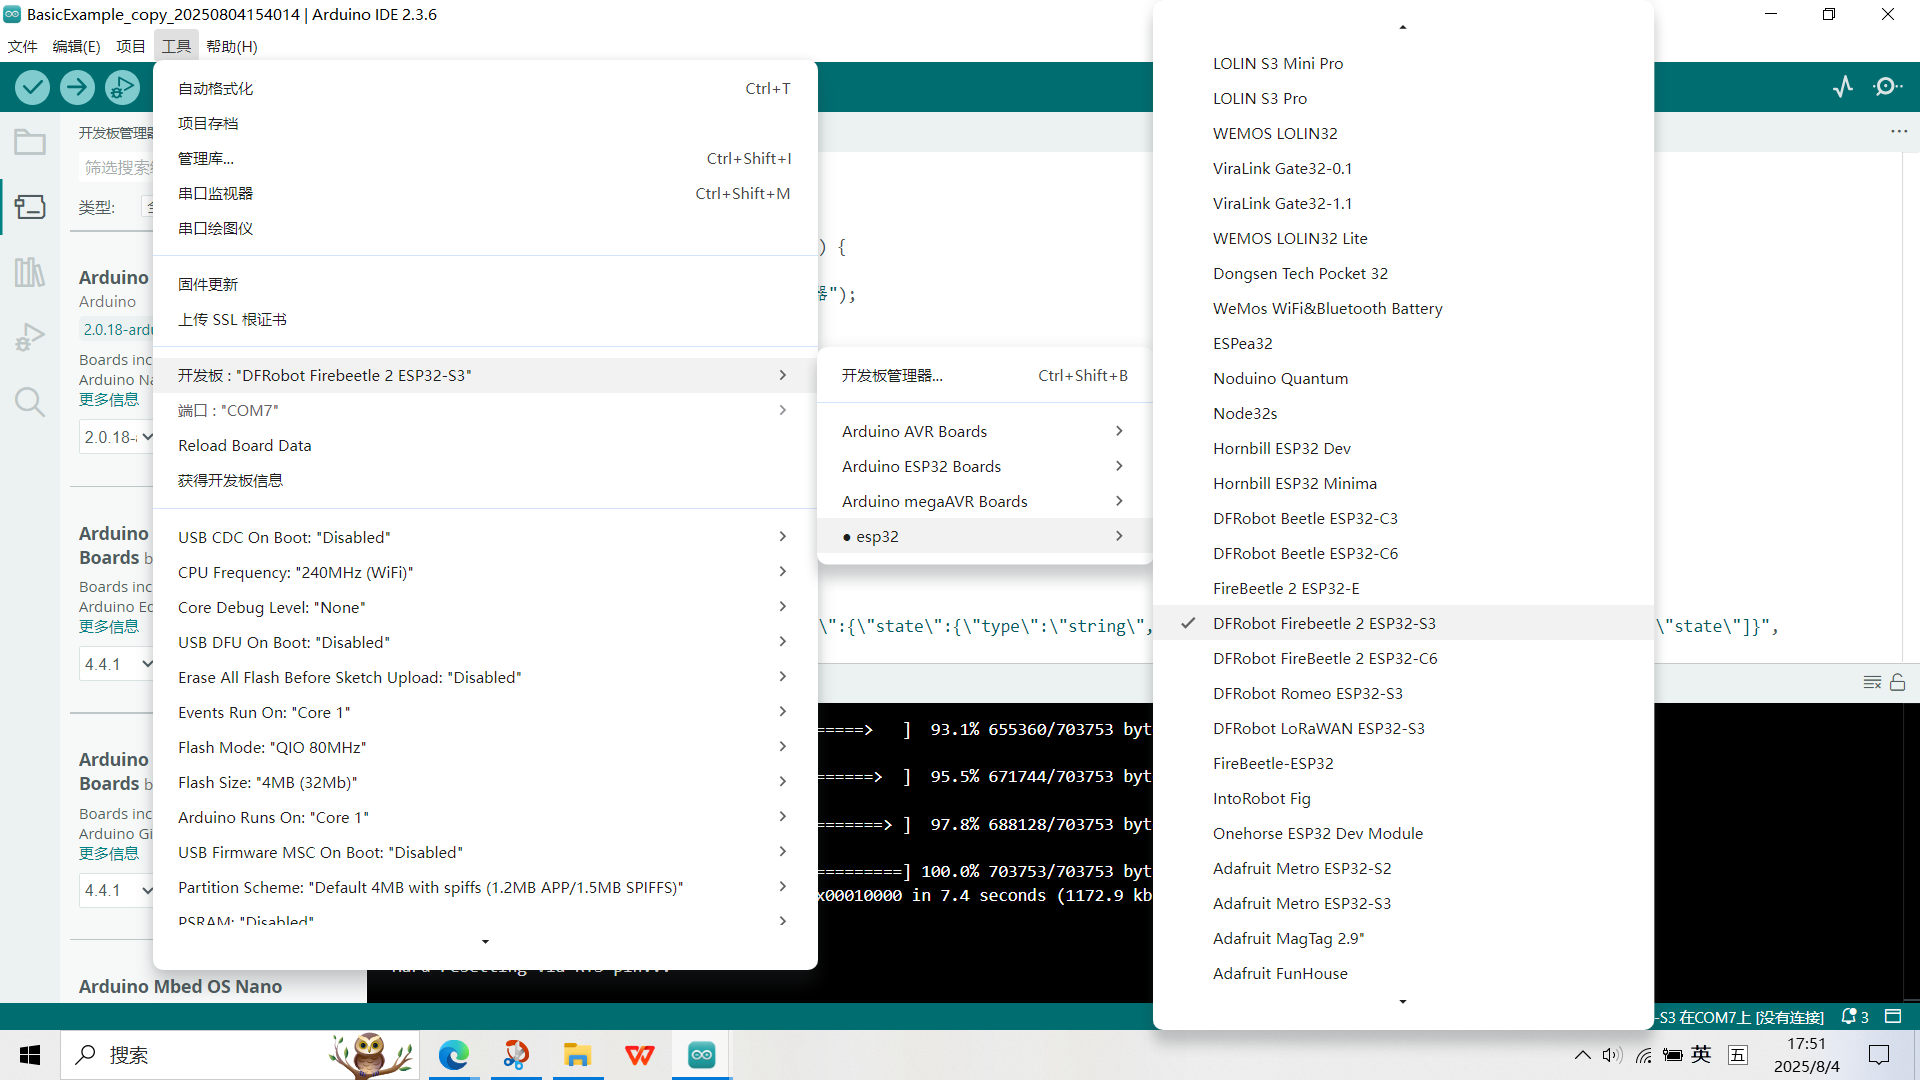Select FireBeetle 2 ESP32-E board
Image resolution: width=1920 pixels, height=1080 pixels.
(x=1403, y=588)
